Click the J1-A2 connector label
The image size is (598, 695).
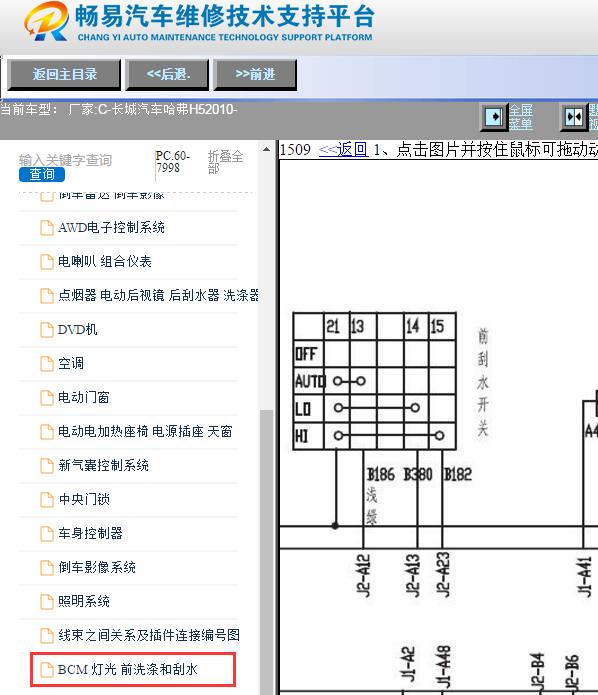(x=408, y=664)
